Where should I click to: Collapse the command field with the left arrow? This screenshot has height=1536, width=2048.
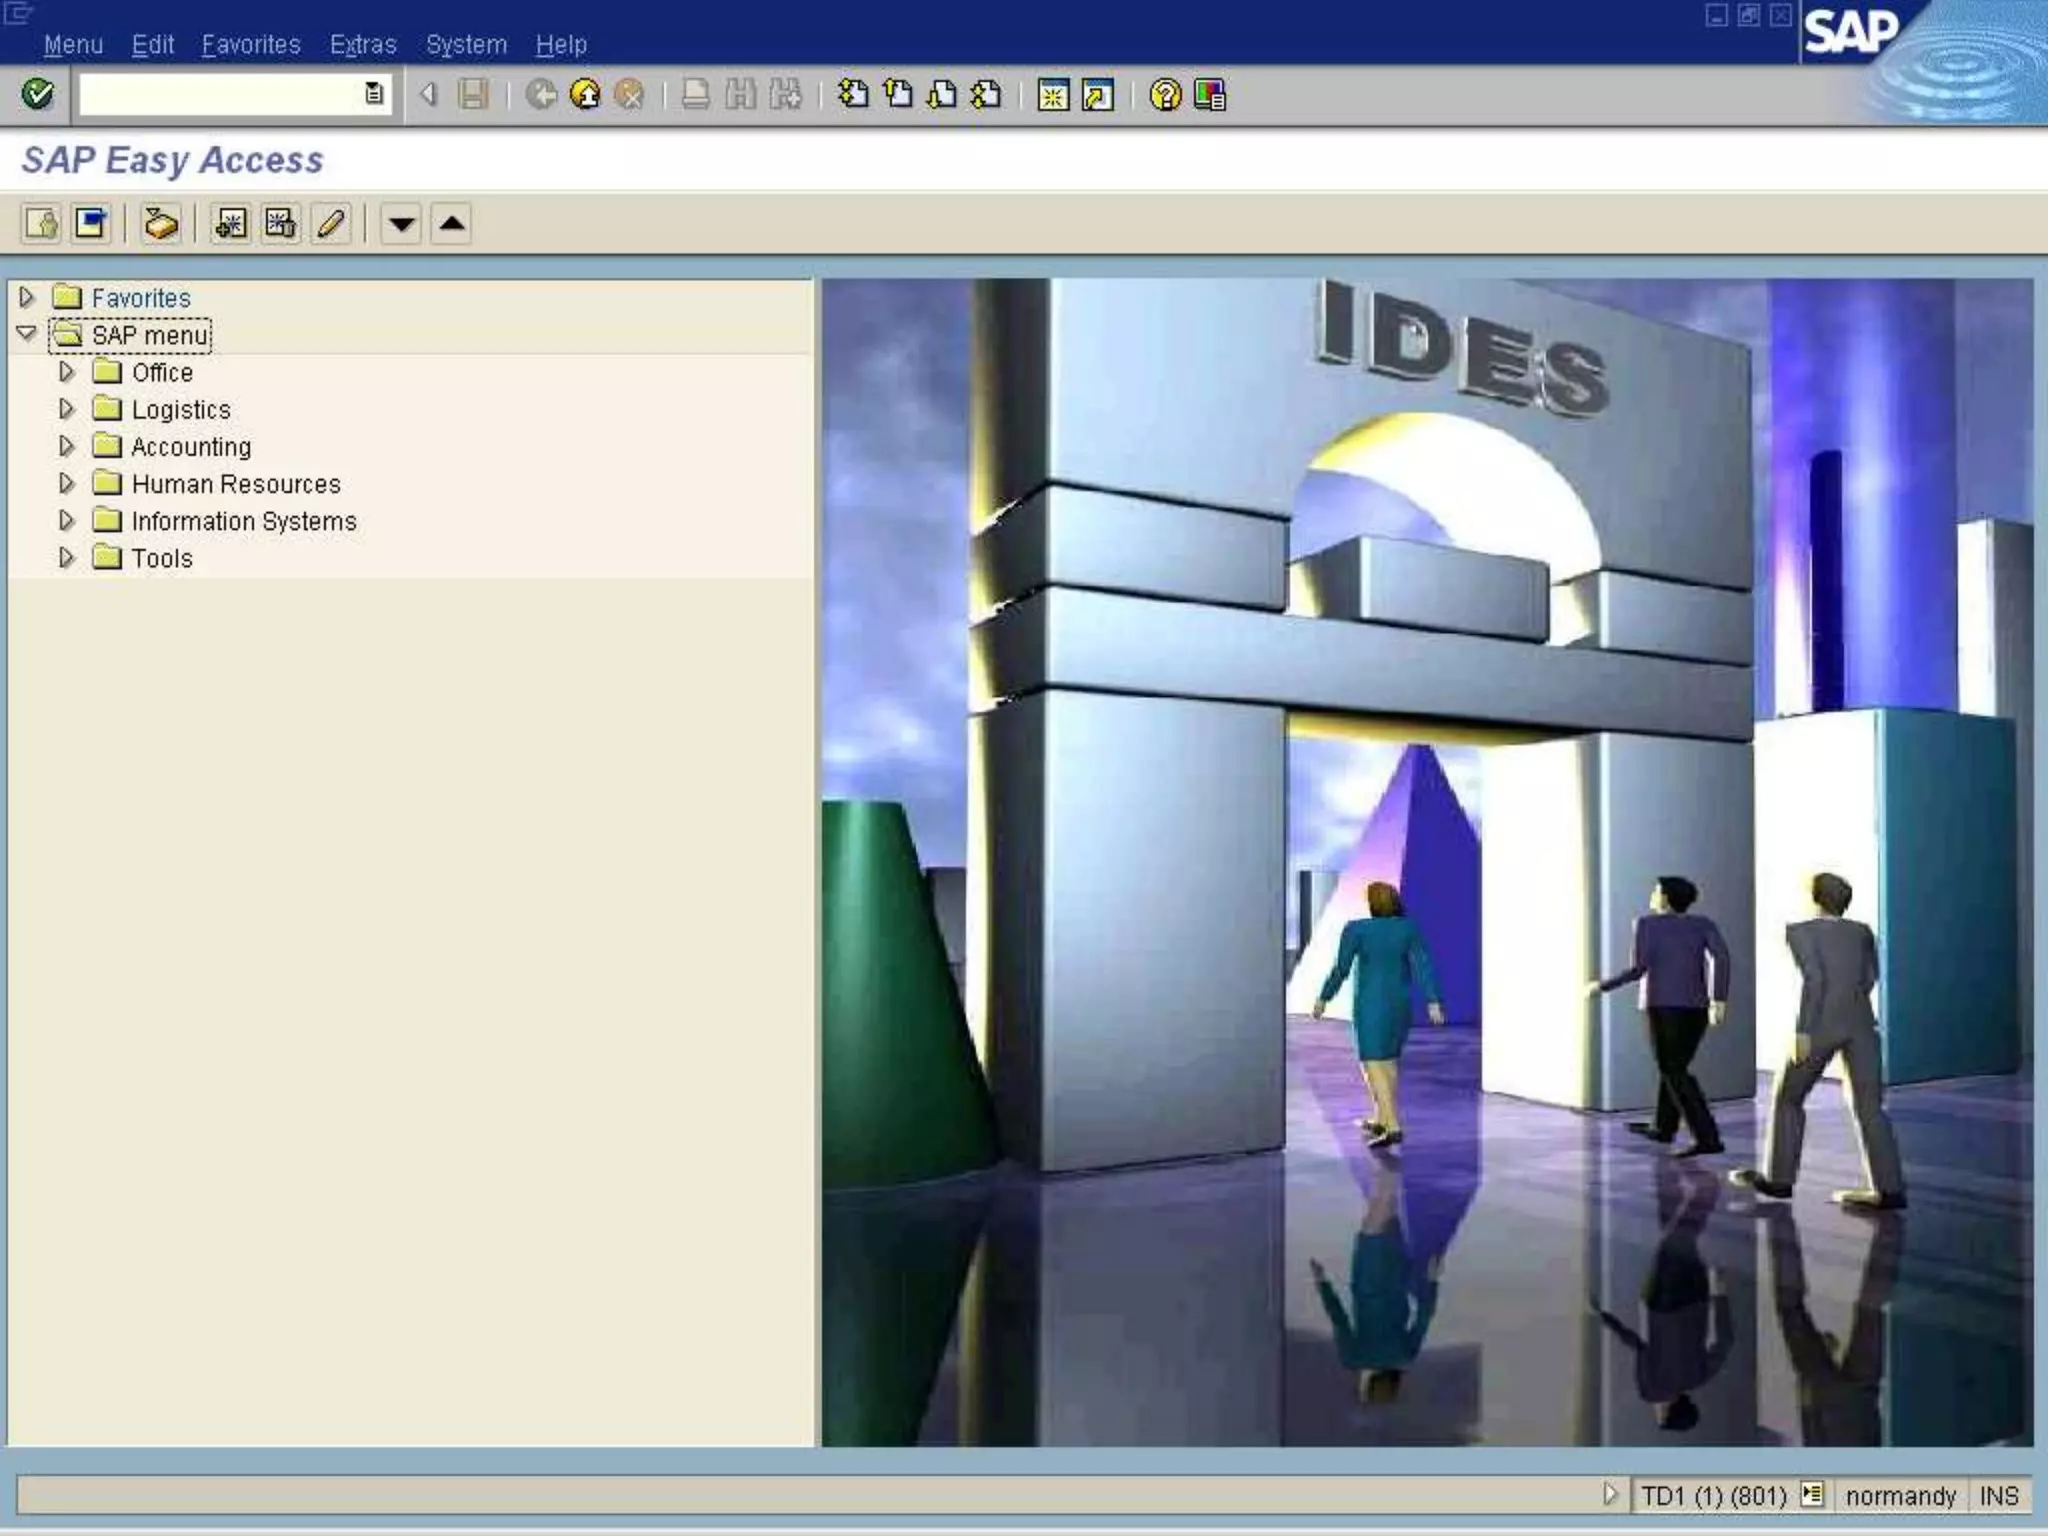pyautogui.click(x=428, y=95)
